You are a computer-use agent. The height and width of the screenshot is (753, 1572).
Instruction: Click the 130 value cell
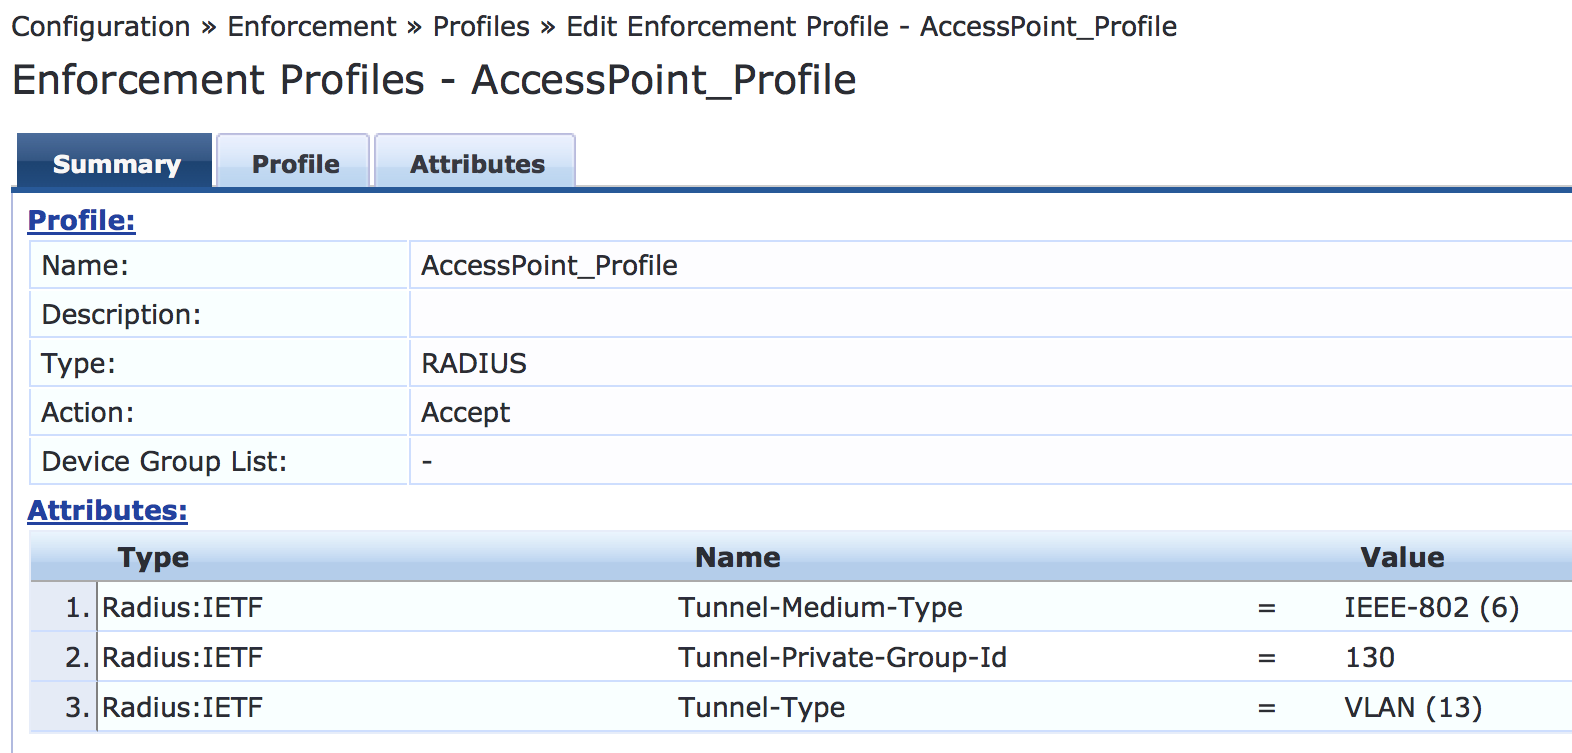pyautogui.click(x=1370, y=657)
